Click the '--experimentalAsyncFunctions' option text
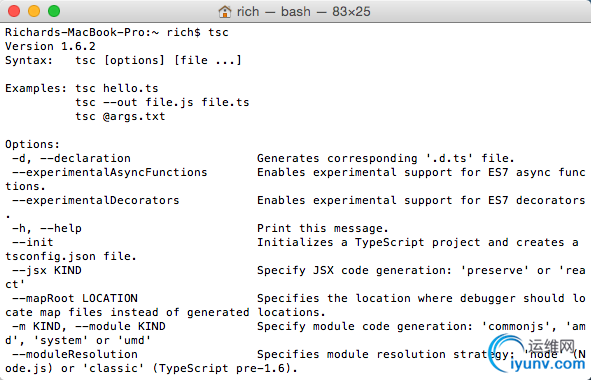 point(110,172)
